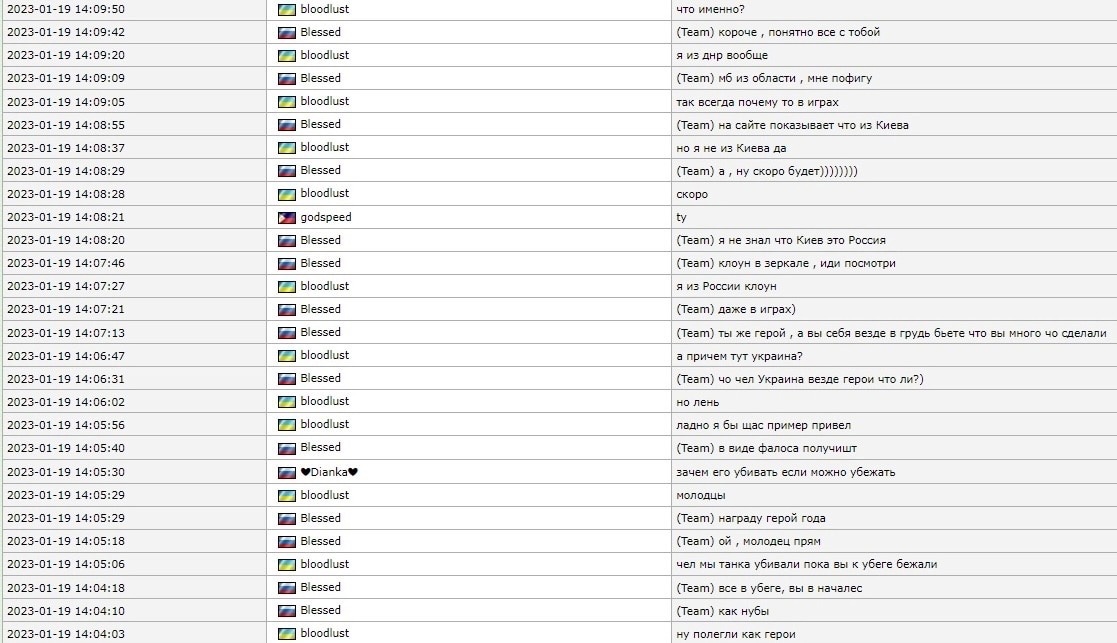
Task: Click the "что именно?" message text
Action: [x=710, y=9]
